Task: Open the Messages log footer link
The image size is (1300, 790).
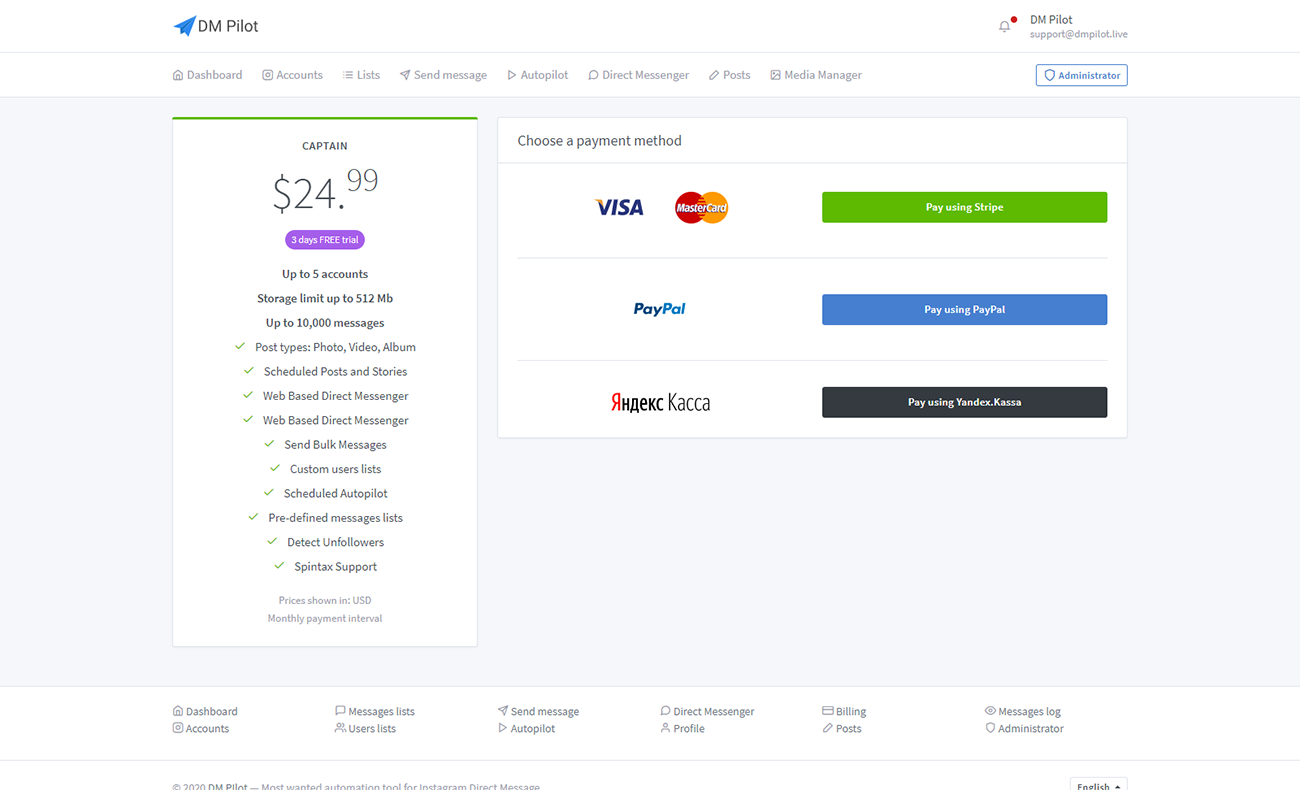Action: (x=1022, y=711)
